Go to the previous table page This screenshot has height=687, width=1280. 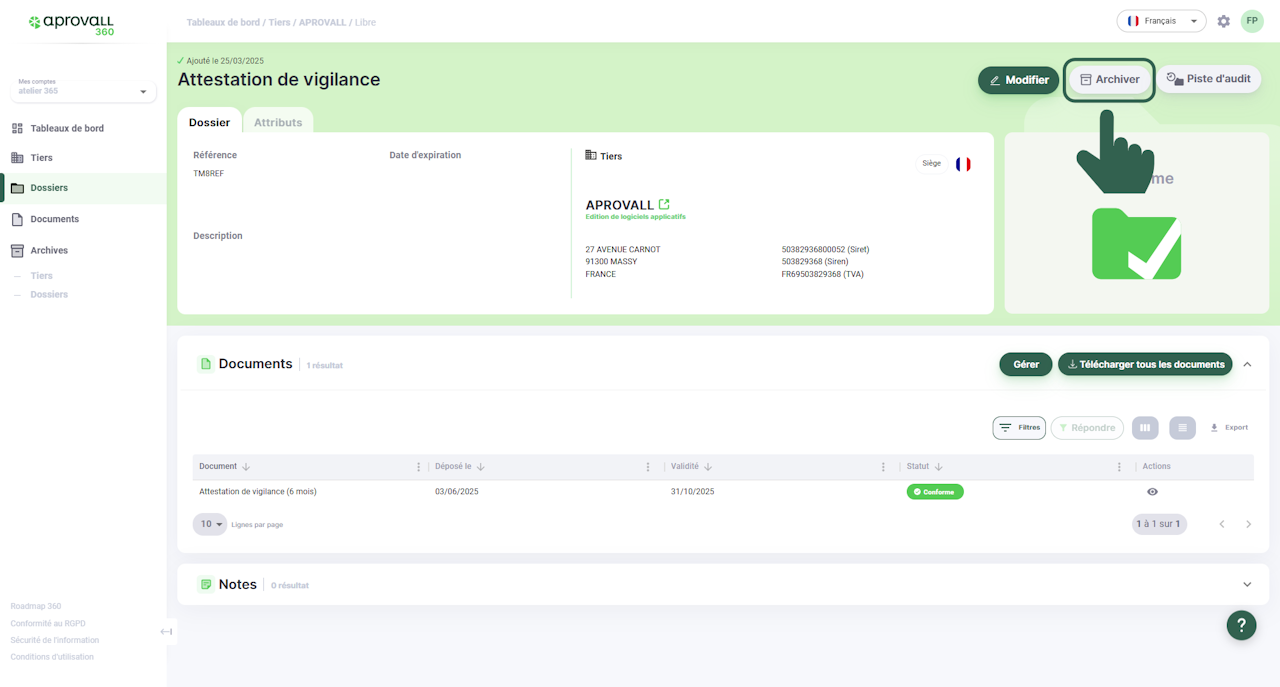(1221, 524)
